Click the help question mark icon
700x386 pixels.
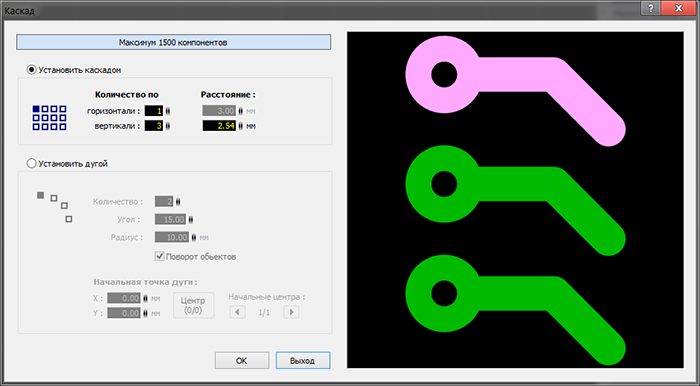(651, 8)
